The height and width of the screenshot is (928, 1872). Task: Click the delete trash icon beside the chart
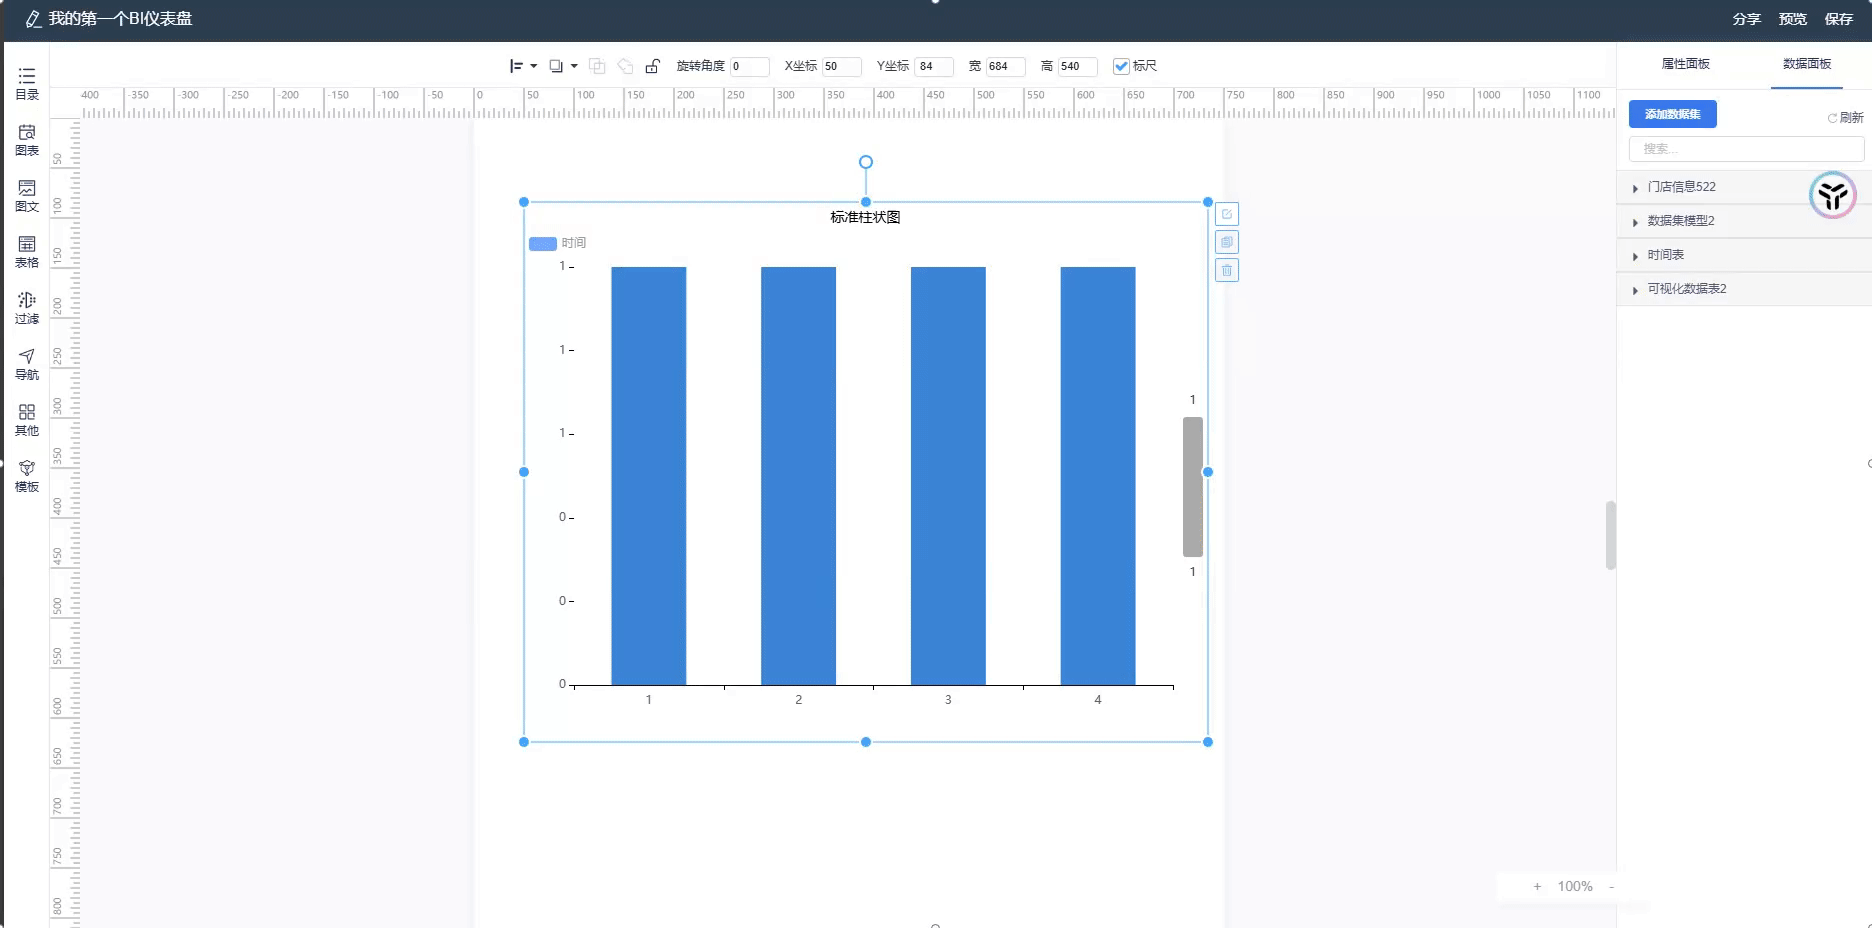(x=1227, y=270)
